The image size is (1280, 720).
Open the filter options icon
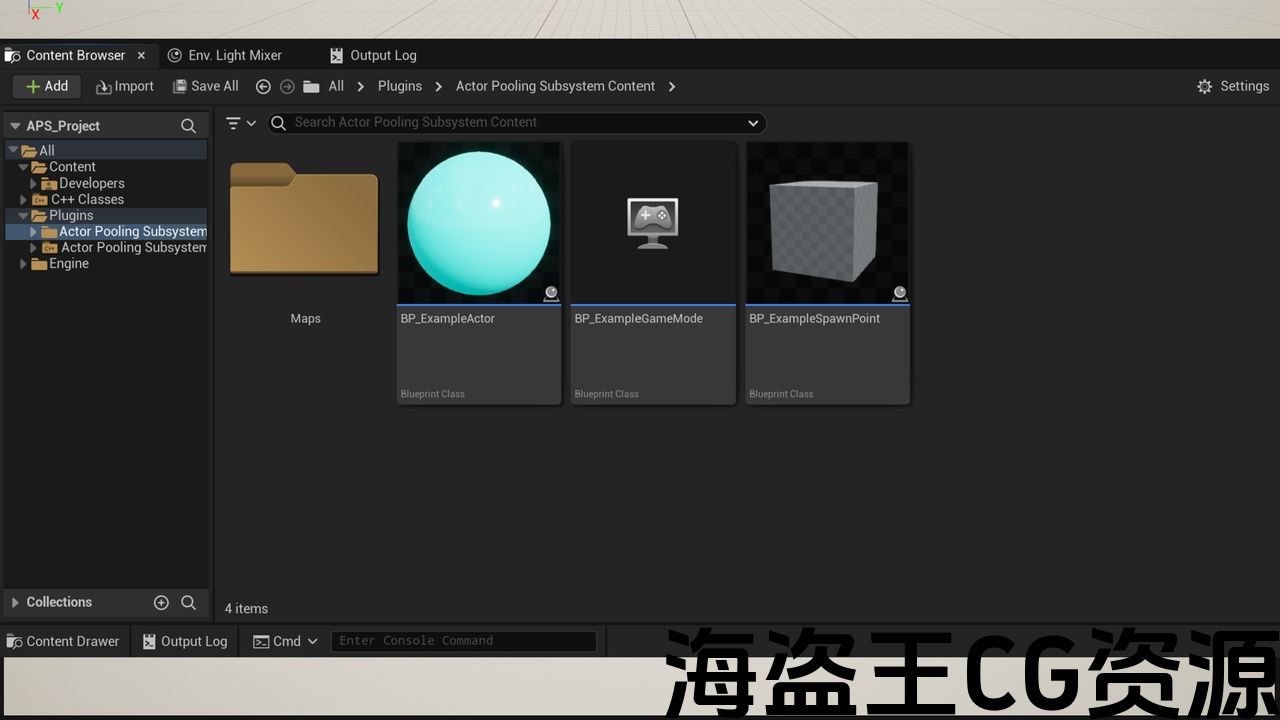(x=240, y=123)
